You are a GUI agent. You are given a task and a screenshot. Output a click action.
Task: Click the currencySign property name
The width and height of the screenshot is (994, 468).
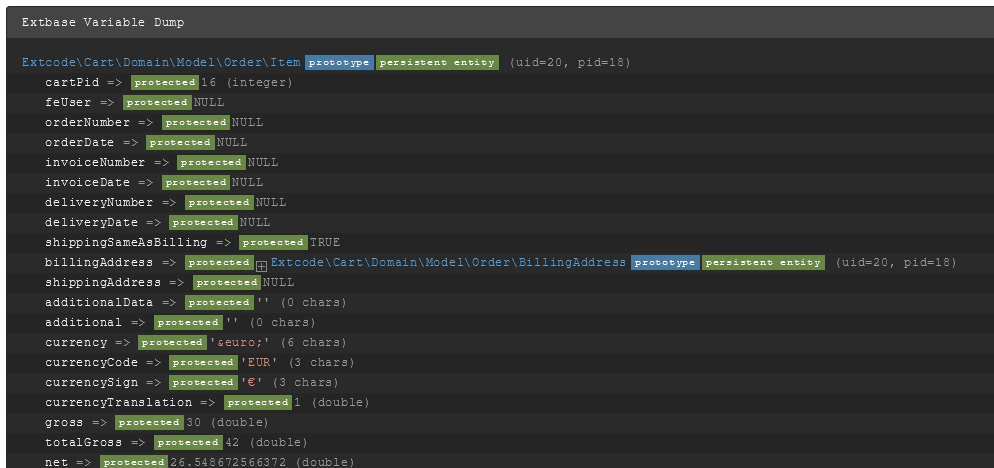point(91,382)
